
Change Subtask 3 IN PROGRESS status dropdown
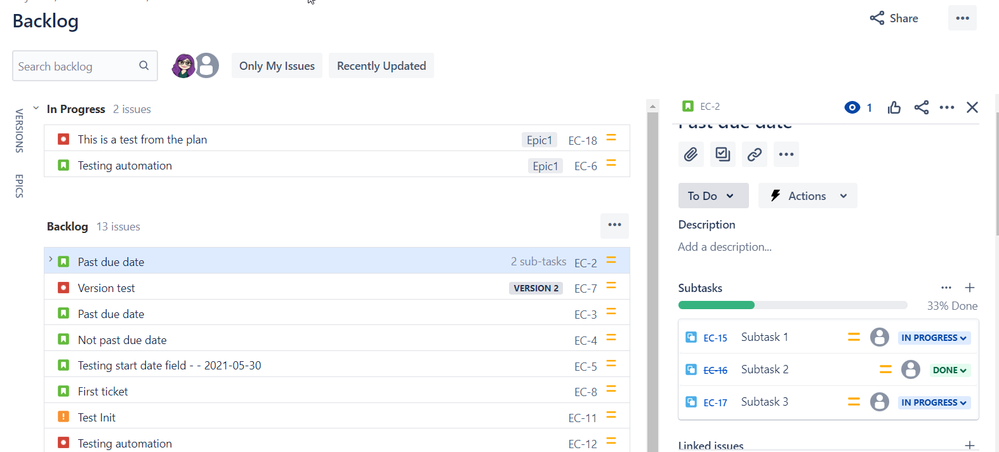click(935, 402)
